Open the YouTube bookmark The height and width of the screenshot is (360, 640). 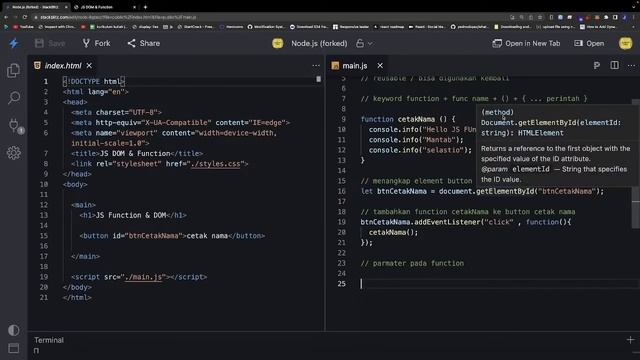[x=24, y=27]
